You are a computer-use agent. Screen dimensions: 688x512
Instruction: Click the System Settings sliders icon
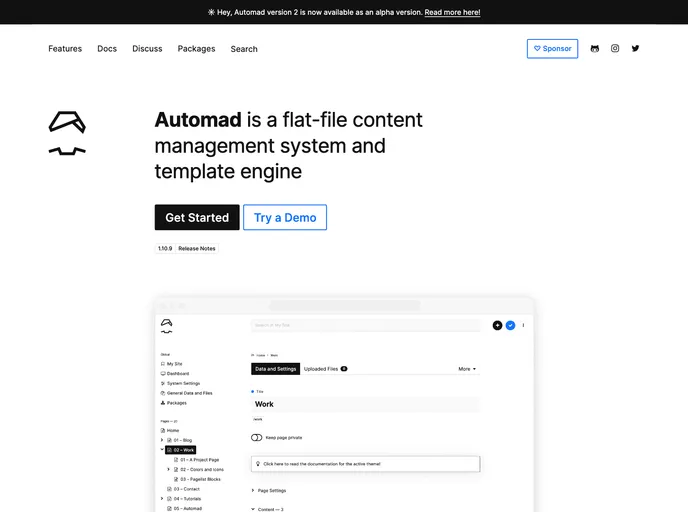[x=163, y=383]
